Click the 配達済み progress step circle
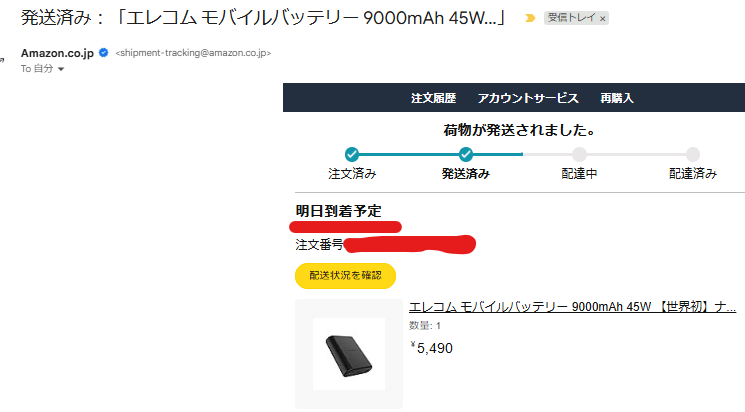 693,154
